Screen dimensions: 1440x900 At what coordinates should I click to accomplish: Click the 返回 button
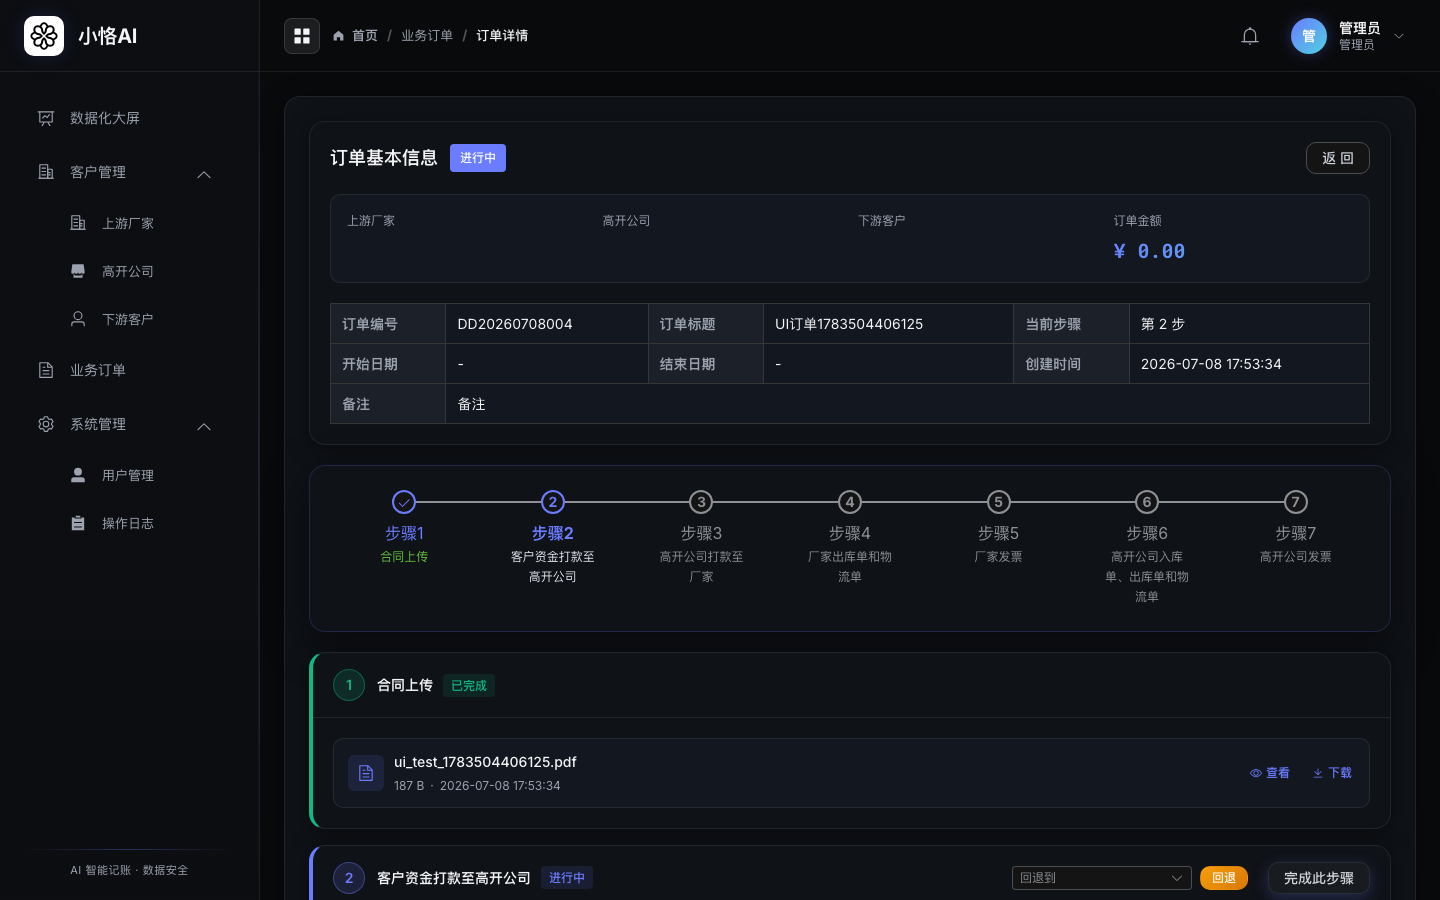point(1338,158)
